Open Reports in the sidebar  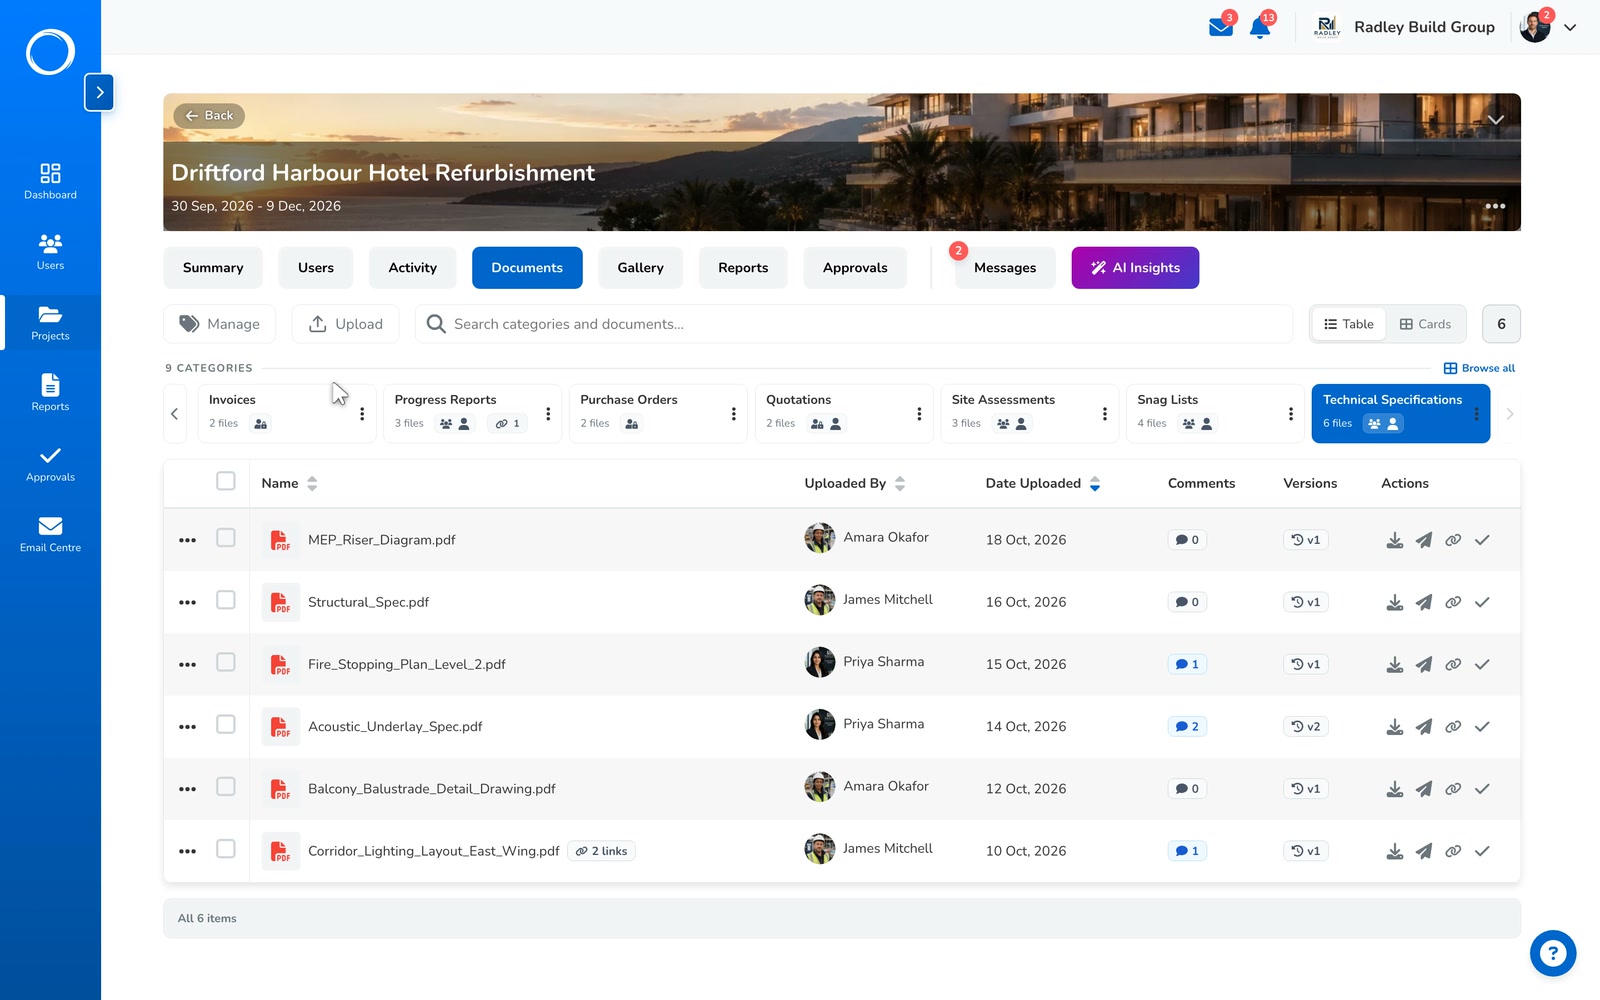[x=50, y=393]
